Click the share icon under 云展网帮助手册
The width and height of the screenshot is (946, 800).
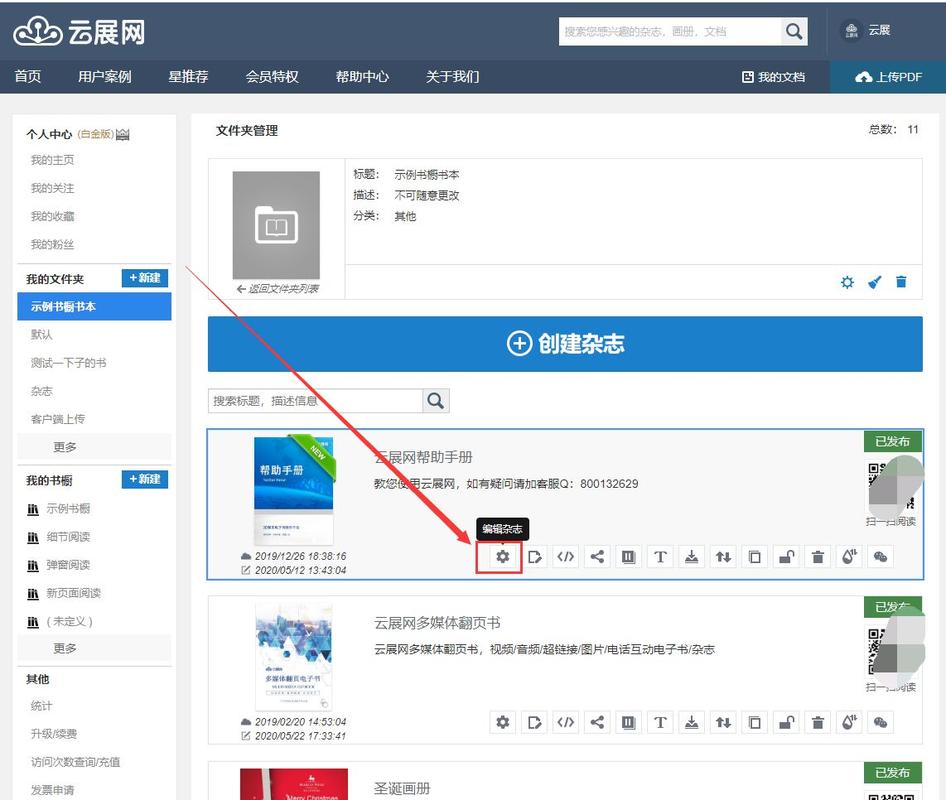click(596, 556)
